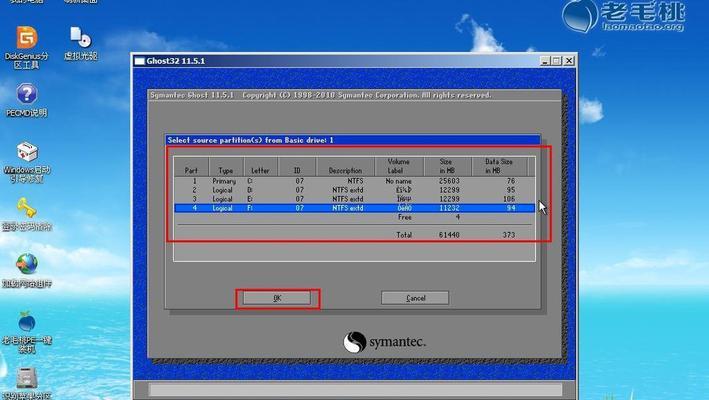Click the 11232 size in row 4
This screenshot has width=709, height=400.
point(449,208)
